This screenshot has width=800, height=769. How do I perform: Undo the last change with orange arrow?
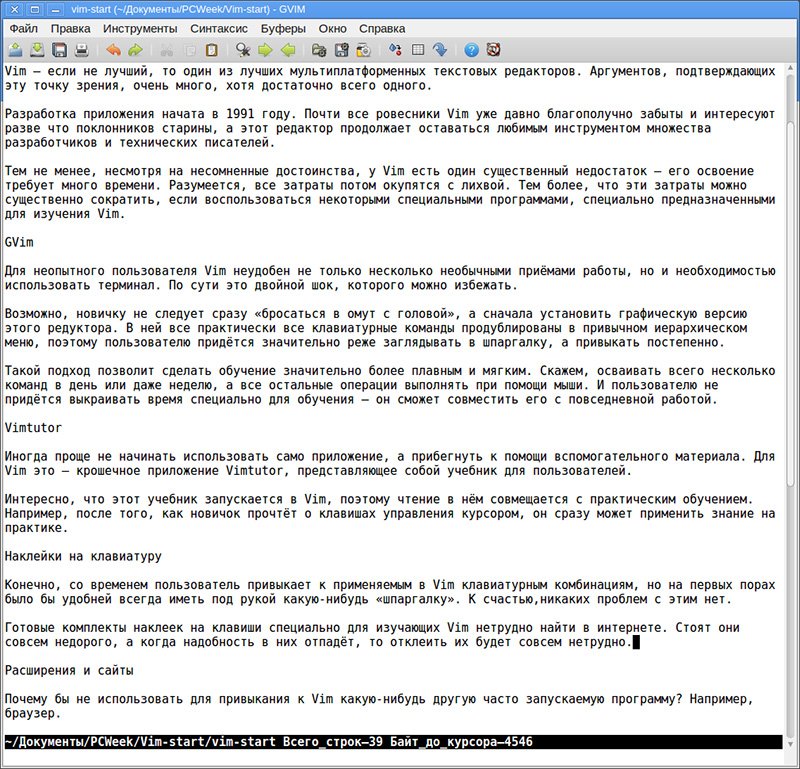(113, 50)
